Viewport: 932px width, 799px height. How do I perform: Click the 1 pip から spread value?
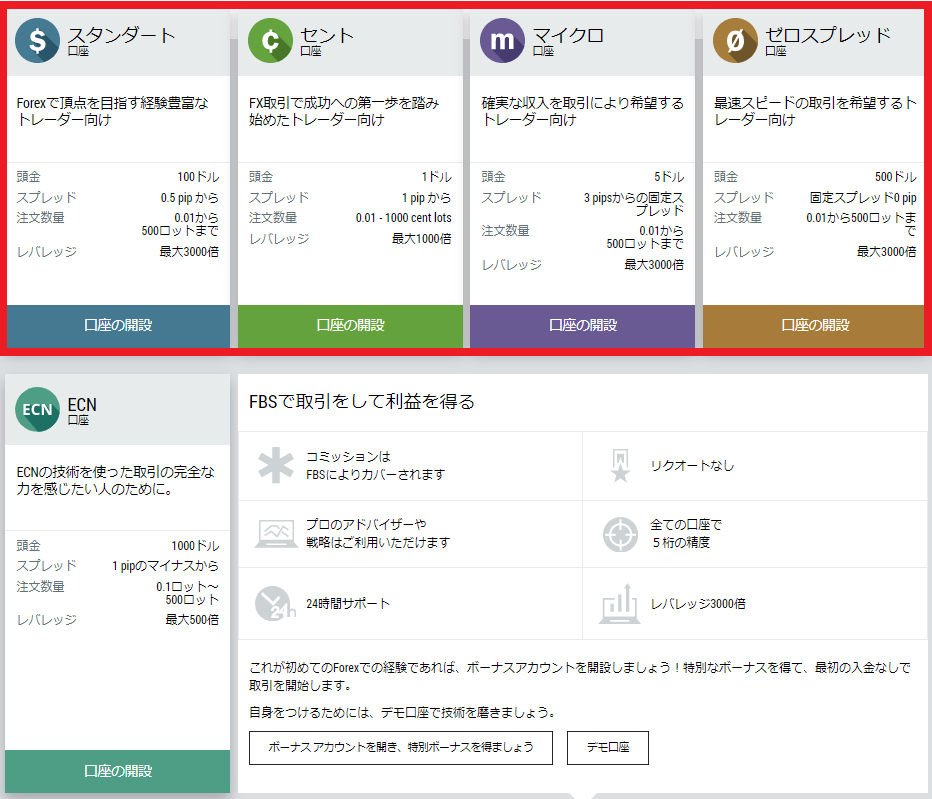click(426, 198)
